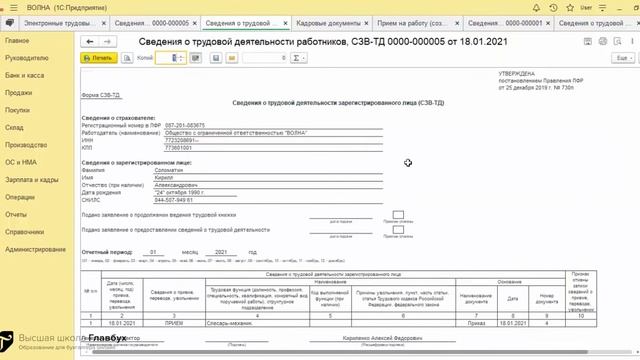
Task: Send by email envelope icon
Action: [x=232, y=58]
